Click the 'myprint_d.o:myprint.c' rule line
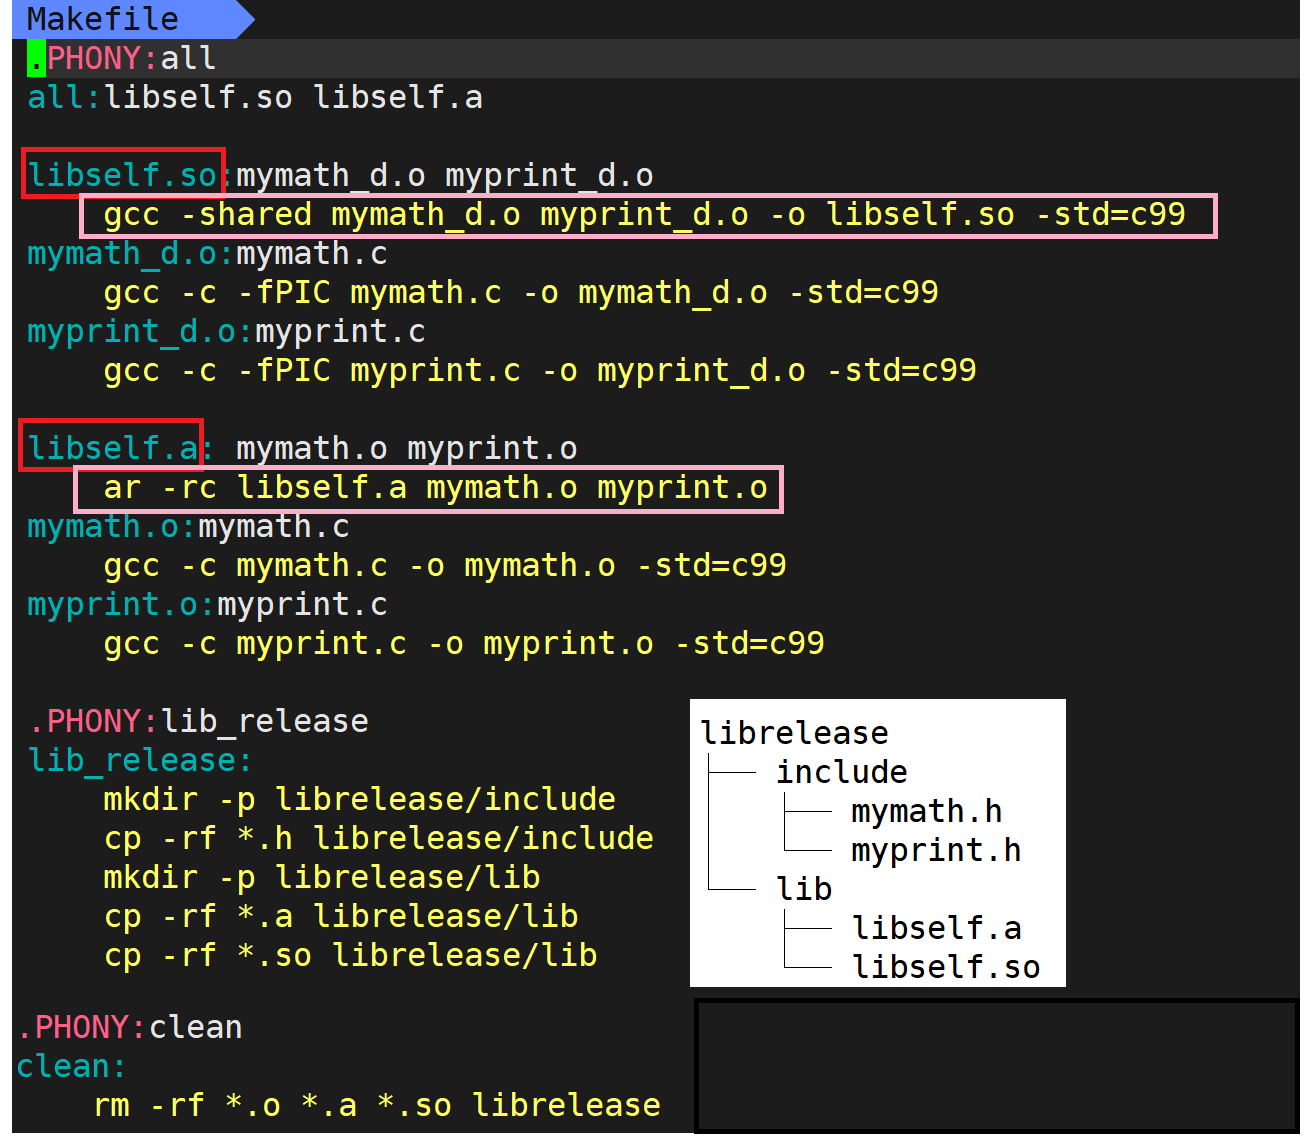Viewport: 1309px width, 1140px height. (x=226, y=331)
